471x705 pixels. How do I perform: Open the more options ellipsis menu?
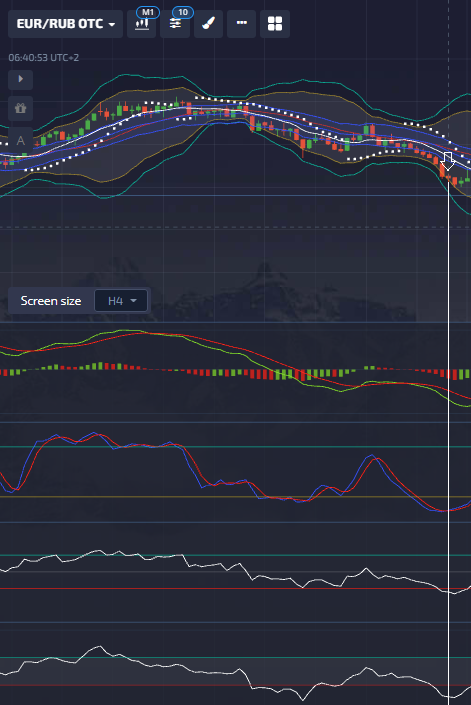click(242, 24)
